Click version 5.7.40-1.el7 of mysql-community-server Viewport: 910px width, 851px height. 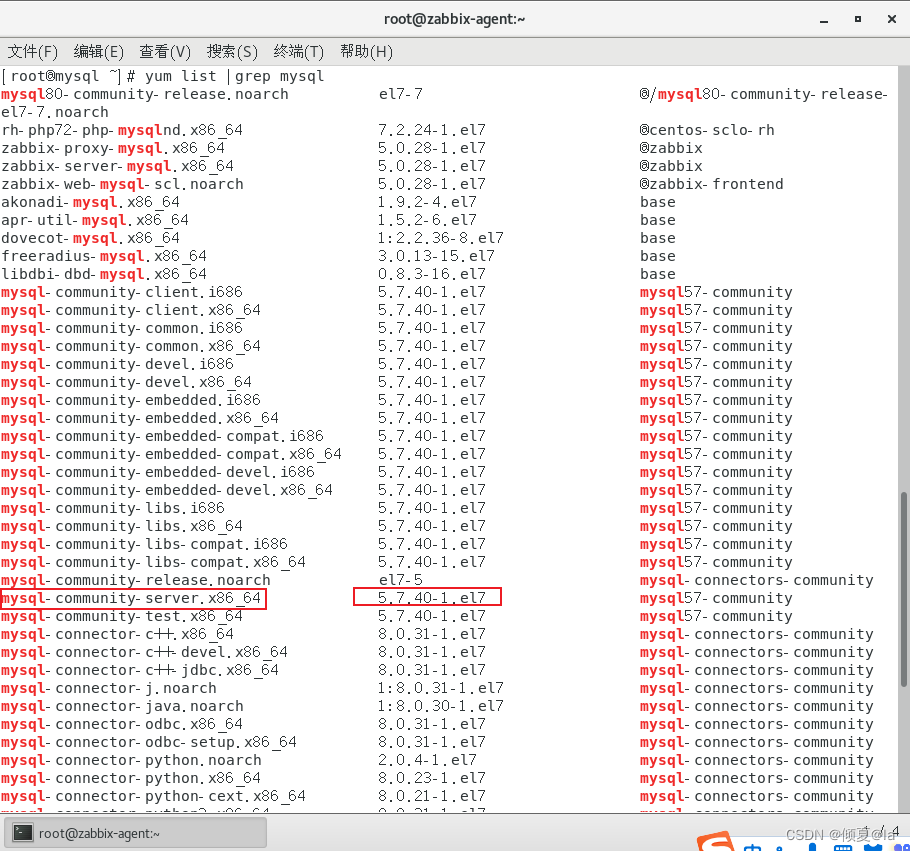point(432,598)
